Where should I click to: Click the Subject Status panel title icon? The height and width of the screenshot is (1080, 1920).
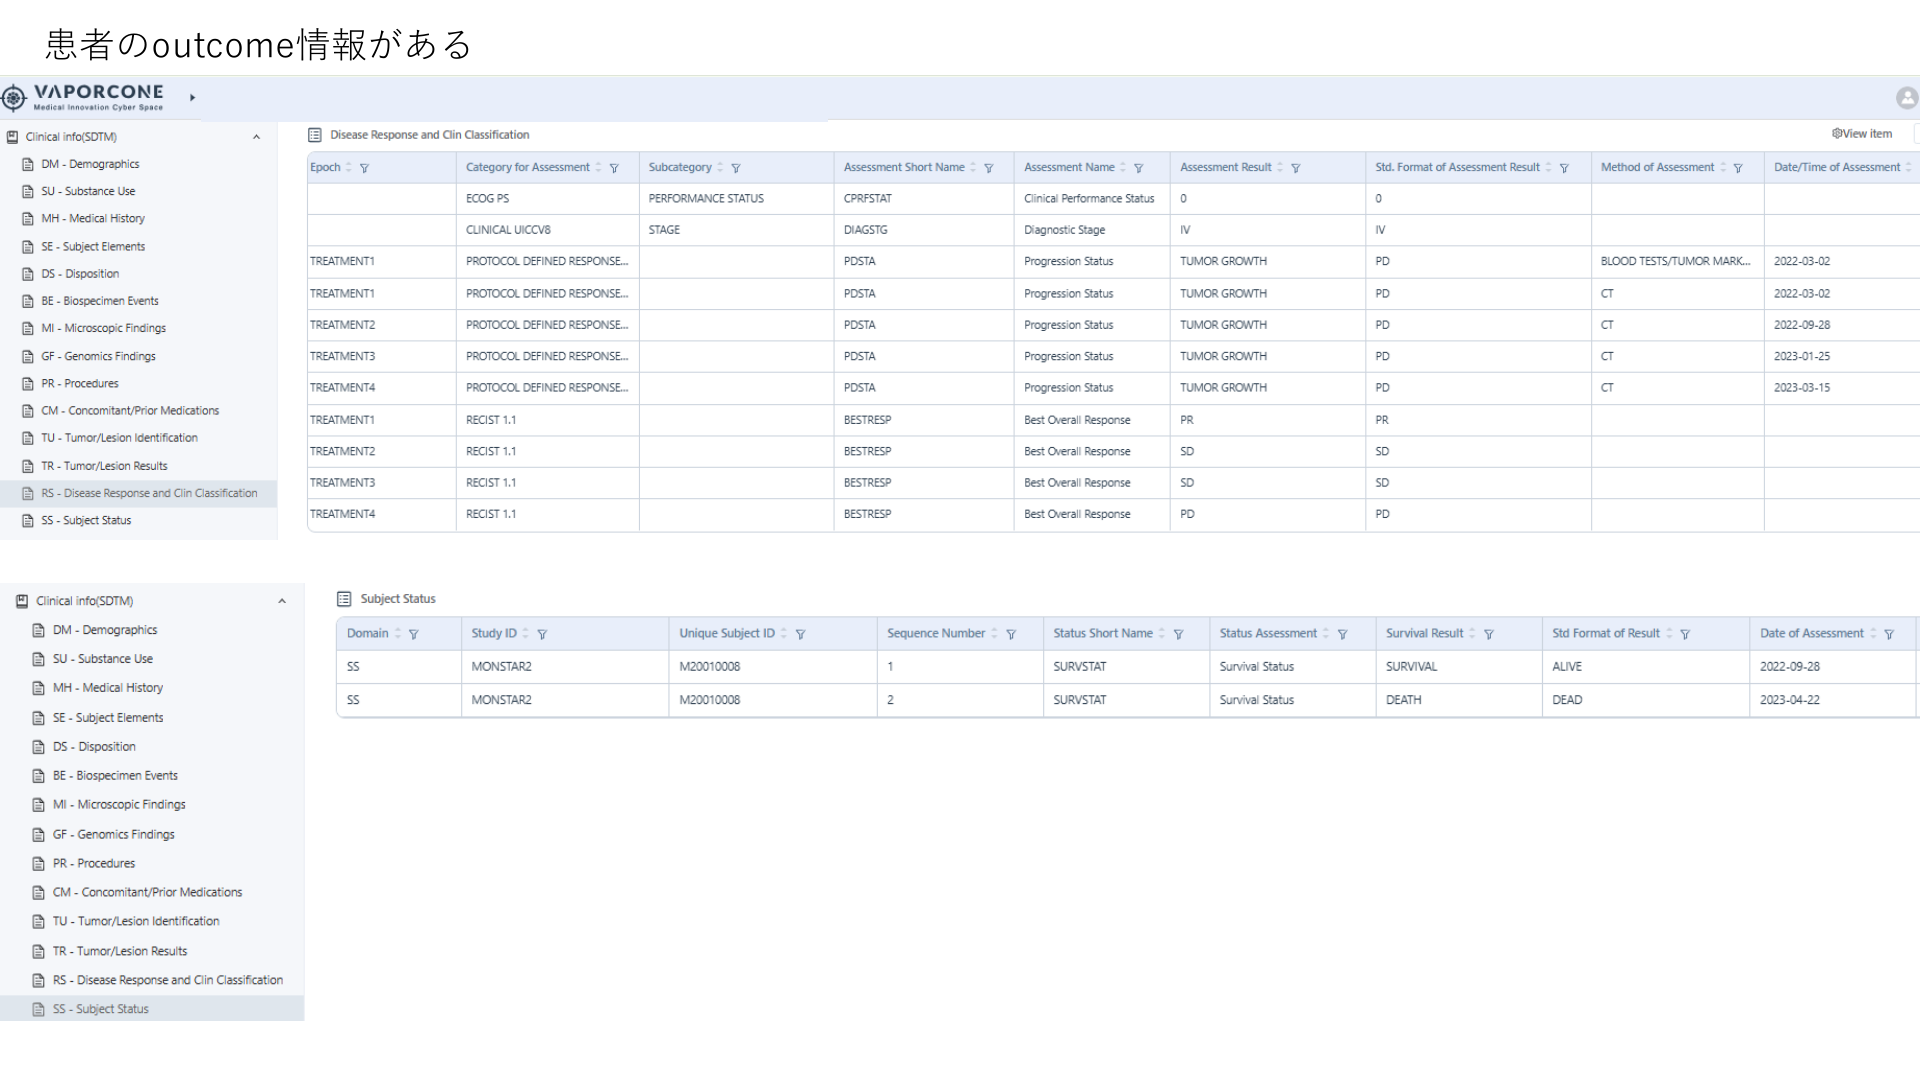pyautogui.click(x=344, y=599)
